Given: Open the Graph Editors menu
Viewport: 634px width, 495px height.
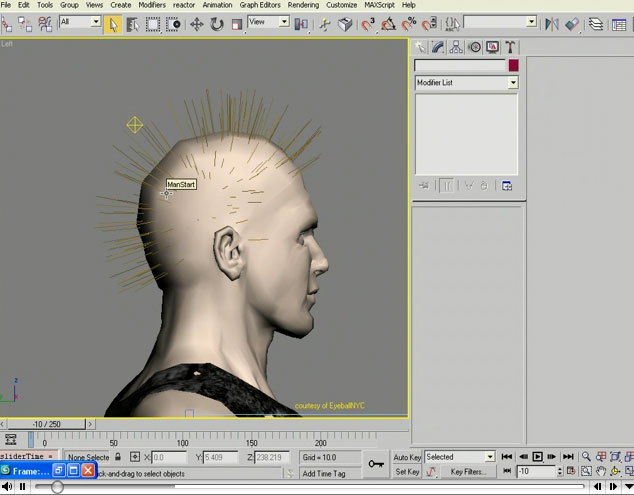Looking at the screenshot, I should [260, 5].
